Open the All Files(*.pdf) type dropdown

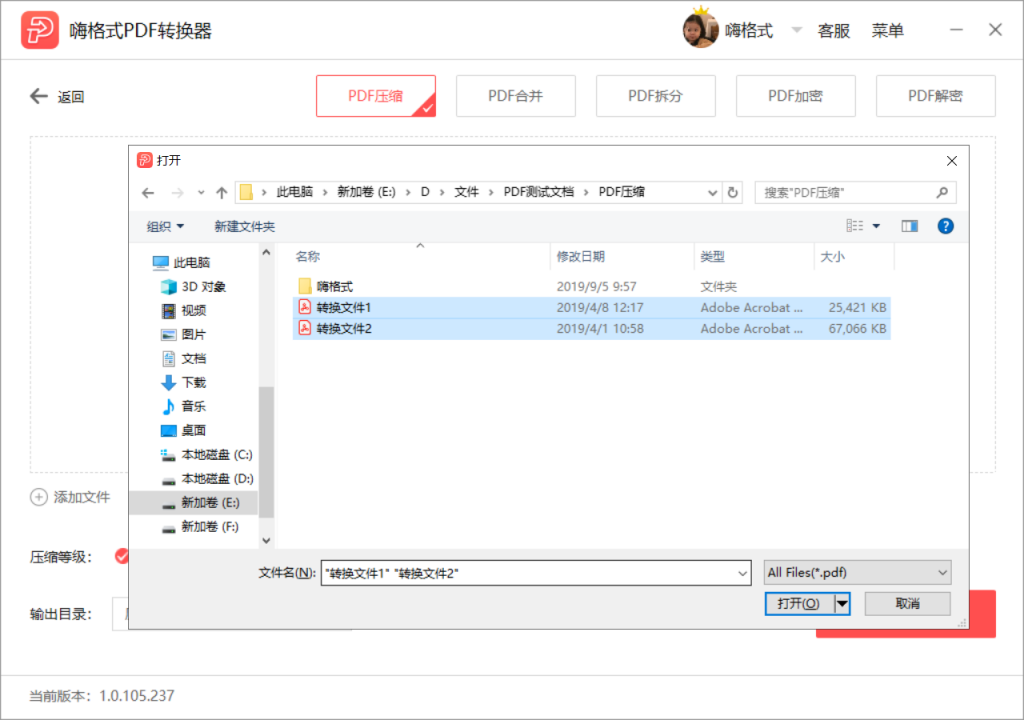point(857,572)
